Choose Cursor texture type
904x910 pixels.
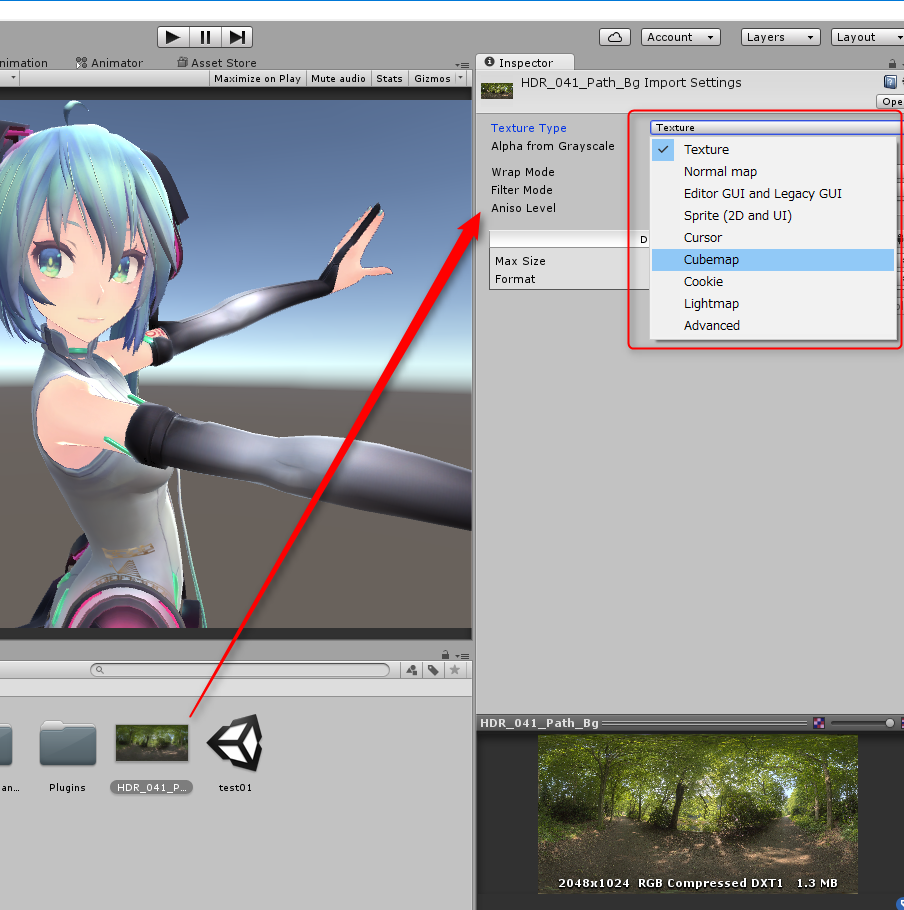[x=773, y=237]
